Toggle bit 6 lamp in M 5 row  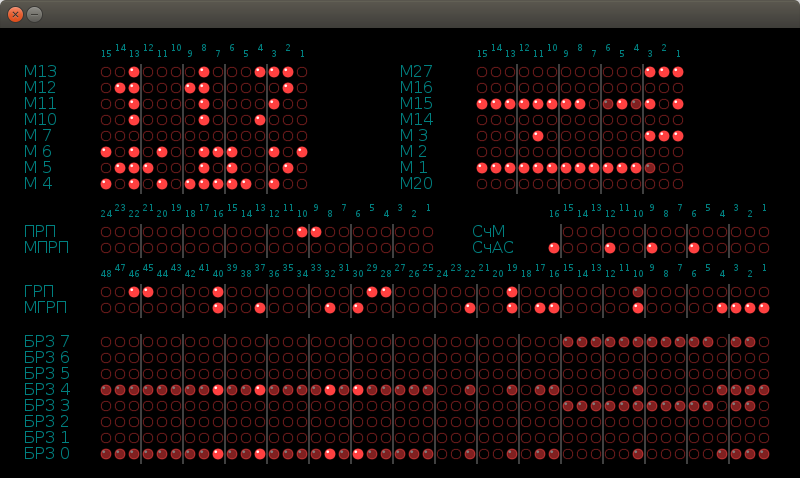[232, 168]
